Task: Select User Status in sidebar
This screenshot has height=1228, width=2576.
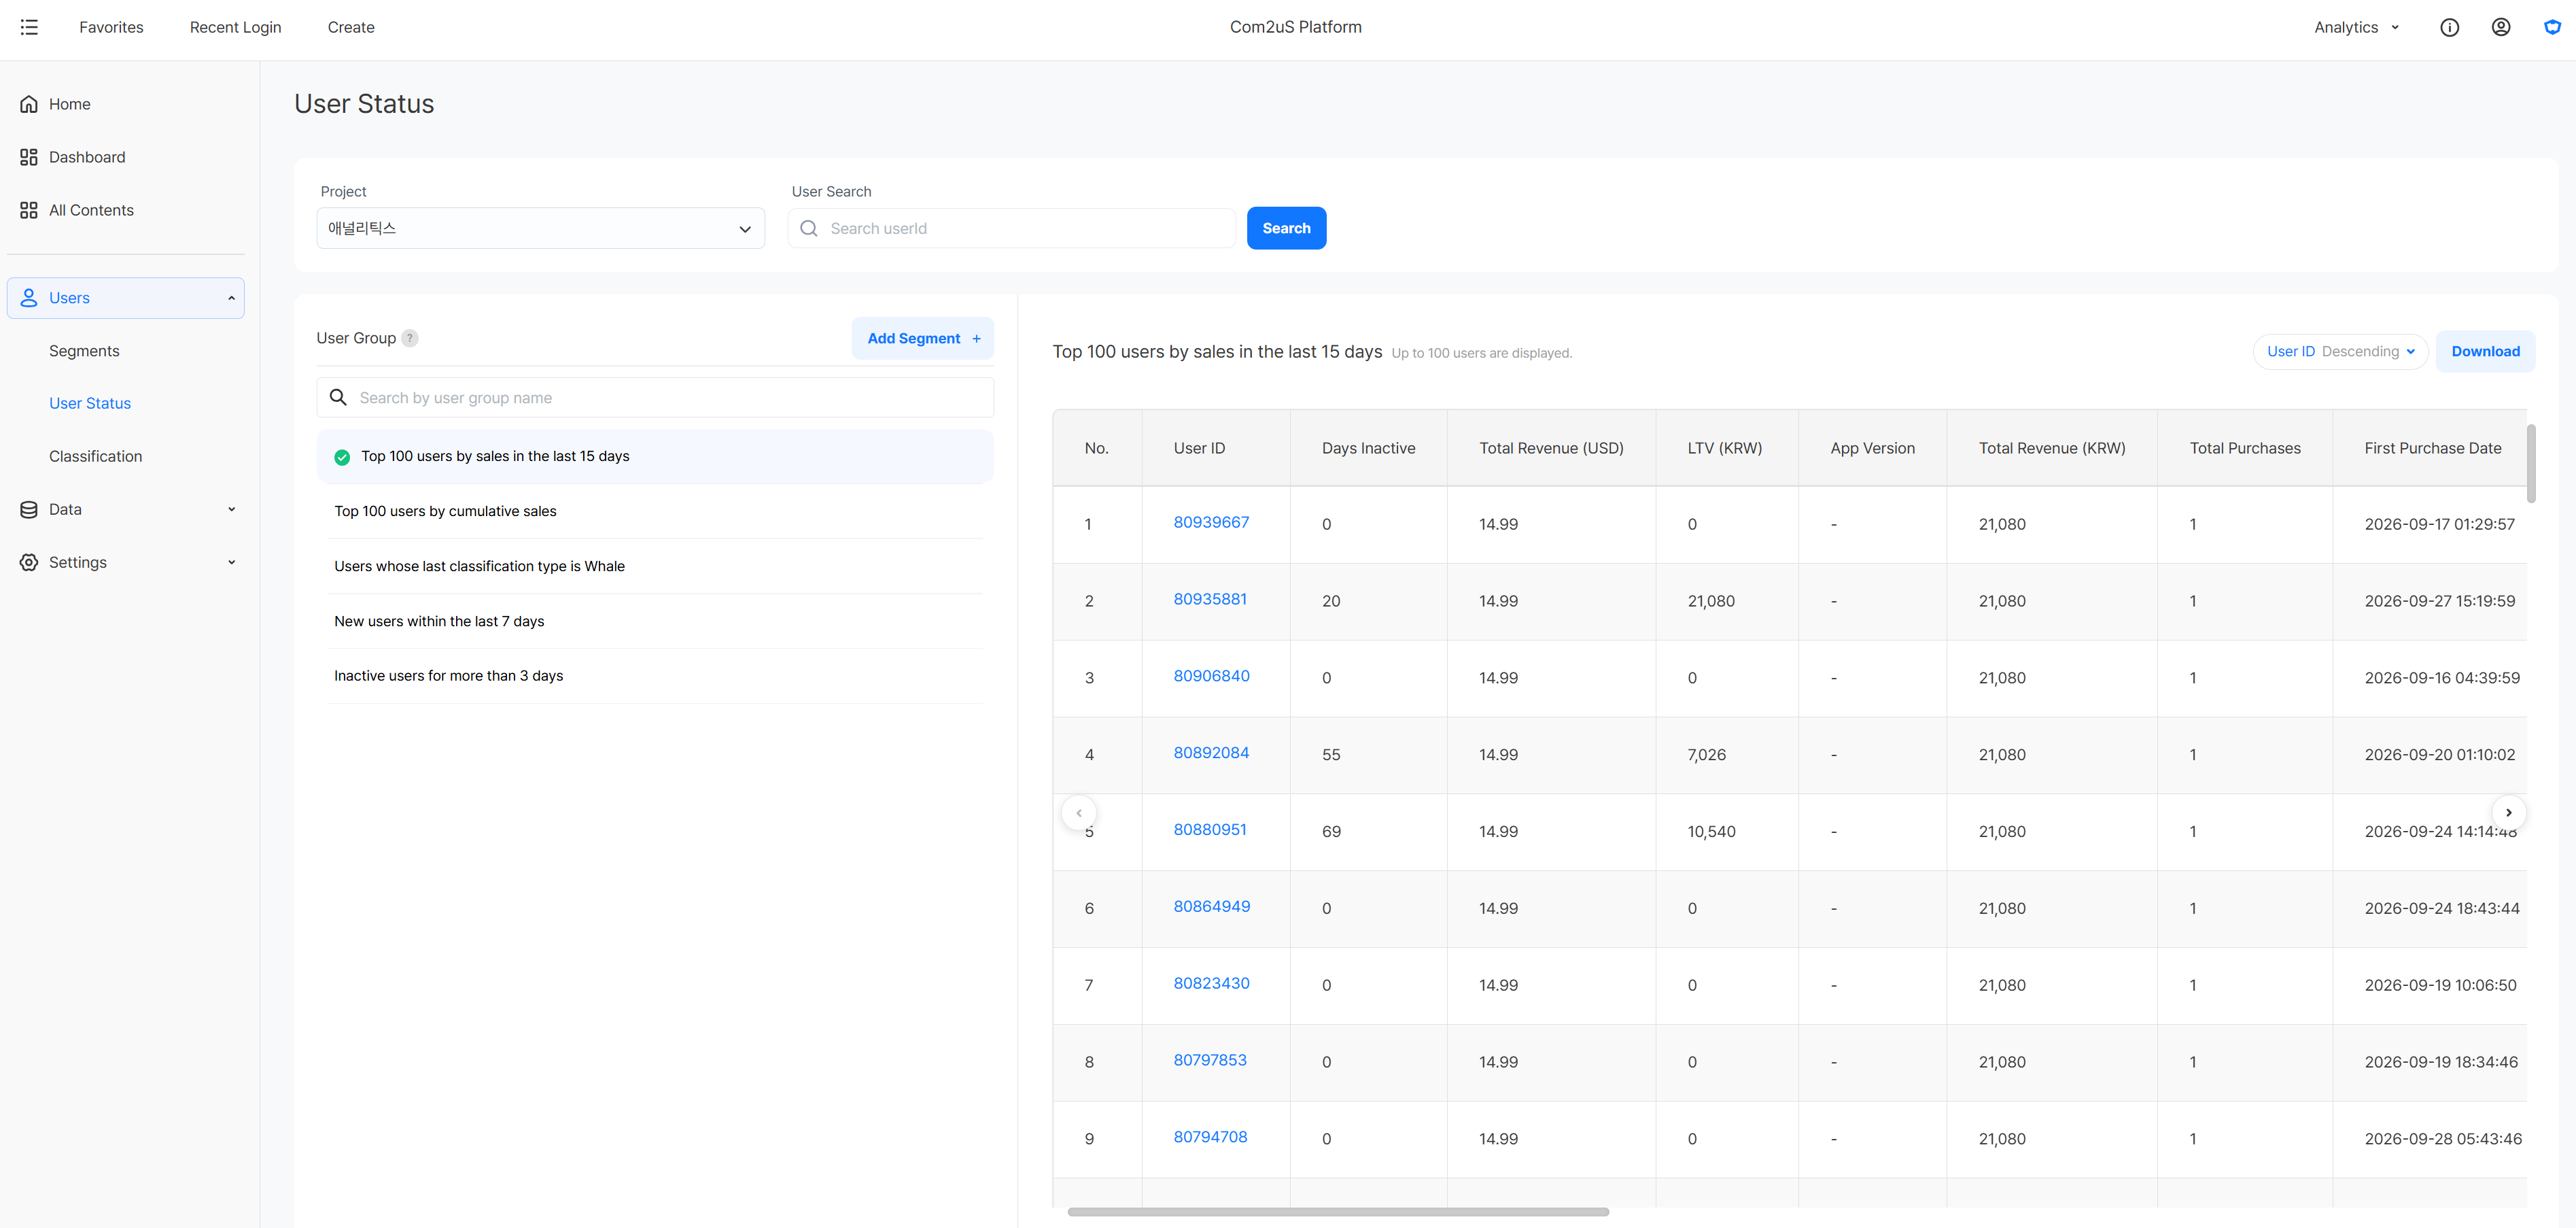Action: click(x=90, y=403)
